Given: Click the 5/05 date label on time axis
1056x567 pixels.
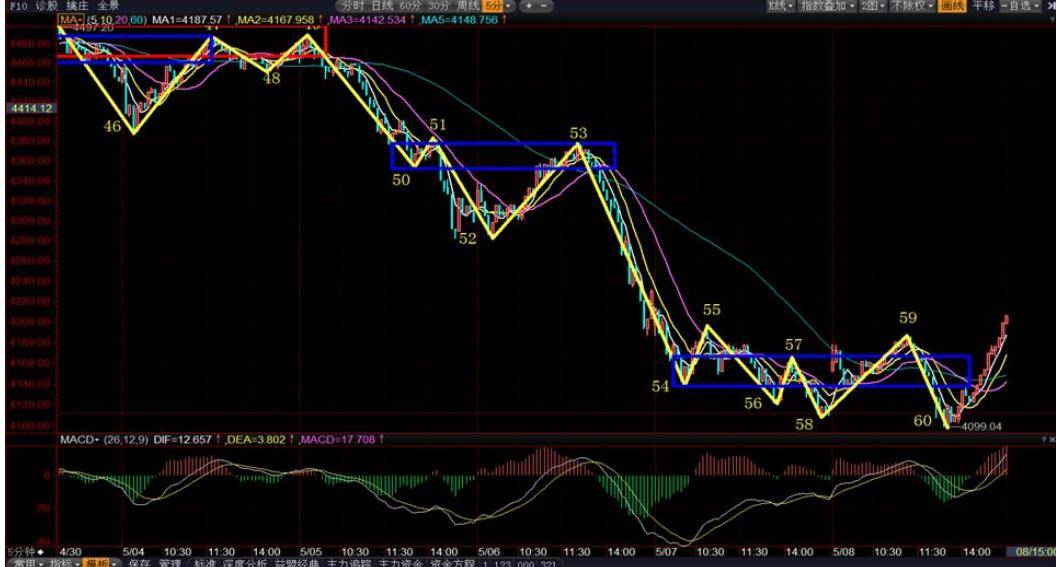Looking at the screenshot, I should tap(310, 552).
